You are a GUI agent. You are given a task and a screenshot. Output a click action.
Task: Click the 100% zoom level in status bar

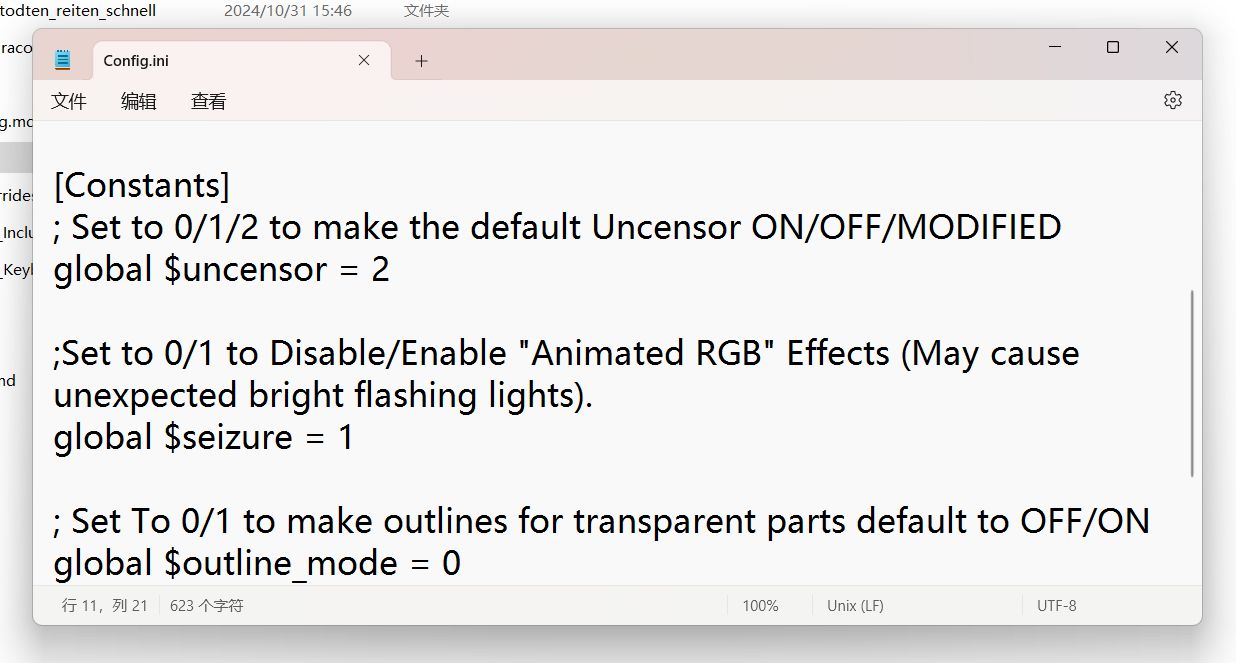pyautogui.click(x=760, y=605)
